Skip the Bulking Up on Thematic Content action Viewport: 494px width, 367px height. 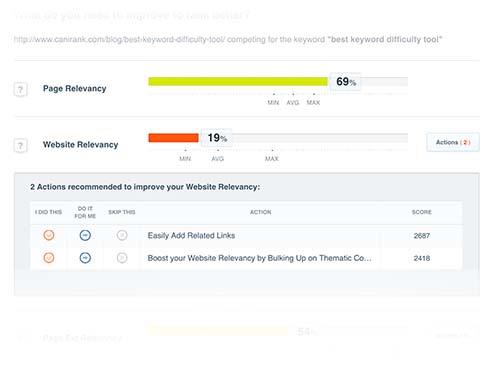click(122, 258)
